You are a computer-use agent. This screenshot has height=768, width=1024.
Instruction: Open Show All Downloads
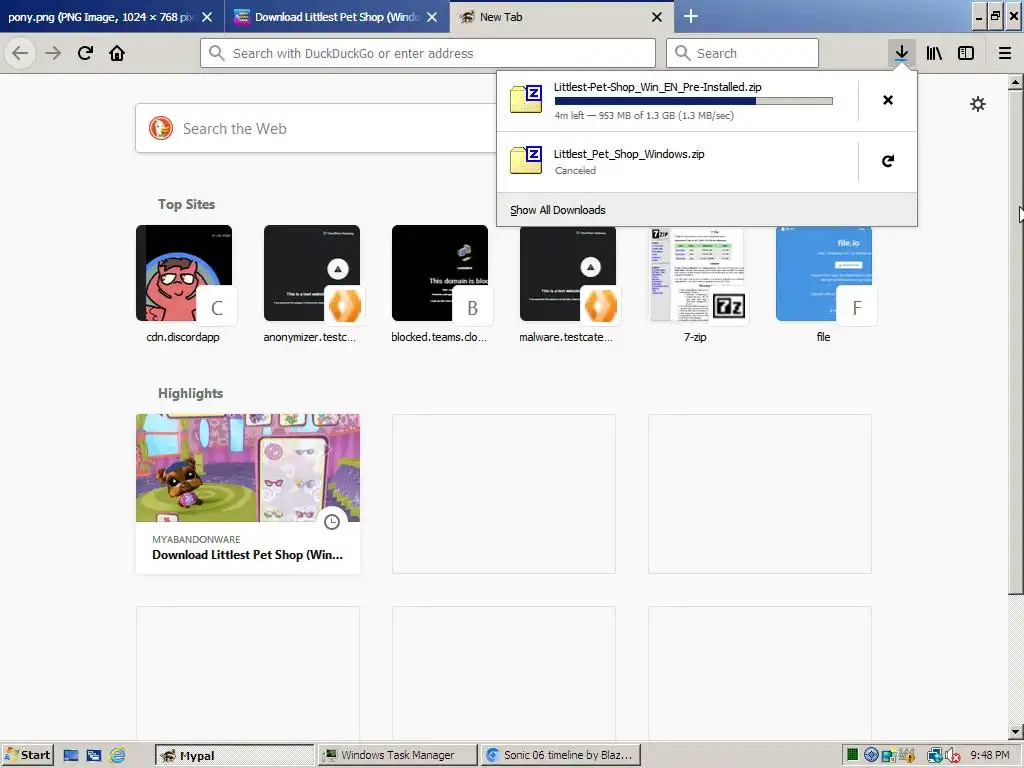[707, 210]
